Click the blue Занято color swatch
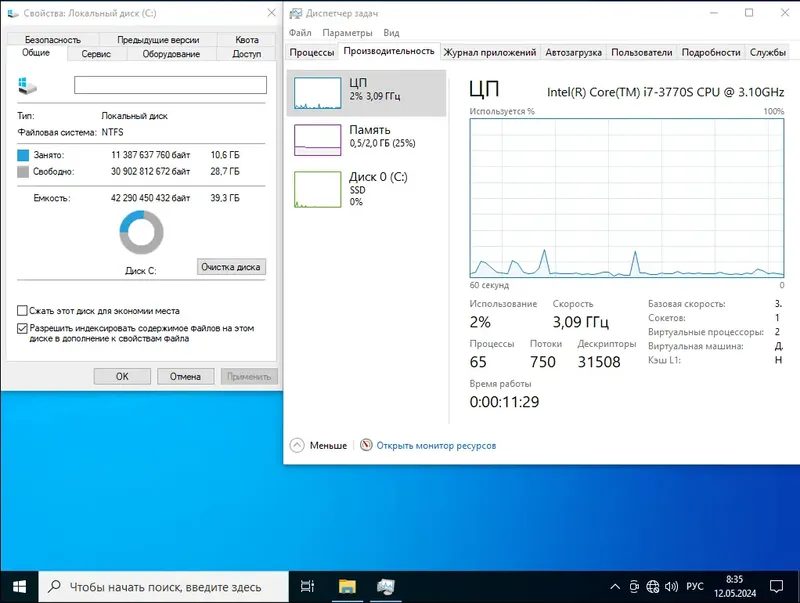Viewport: 800px width, 603px height. coord(23,155)
